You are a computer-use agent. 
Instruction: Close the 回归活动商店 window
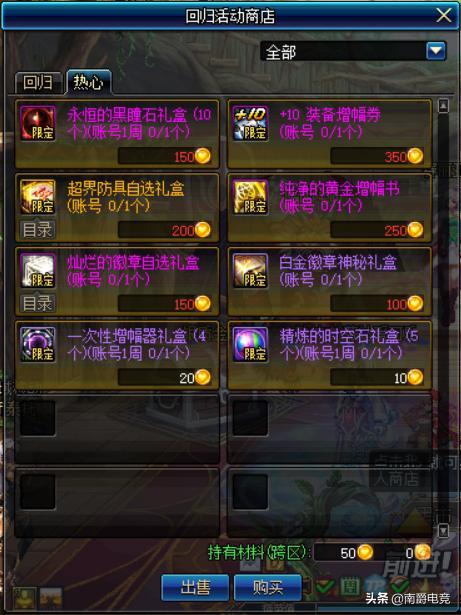coord(444,16)
